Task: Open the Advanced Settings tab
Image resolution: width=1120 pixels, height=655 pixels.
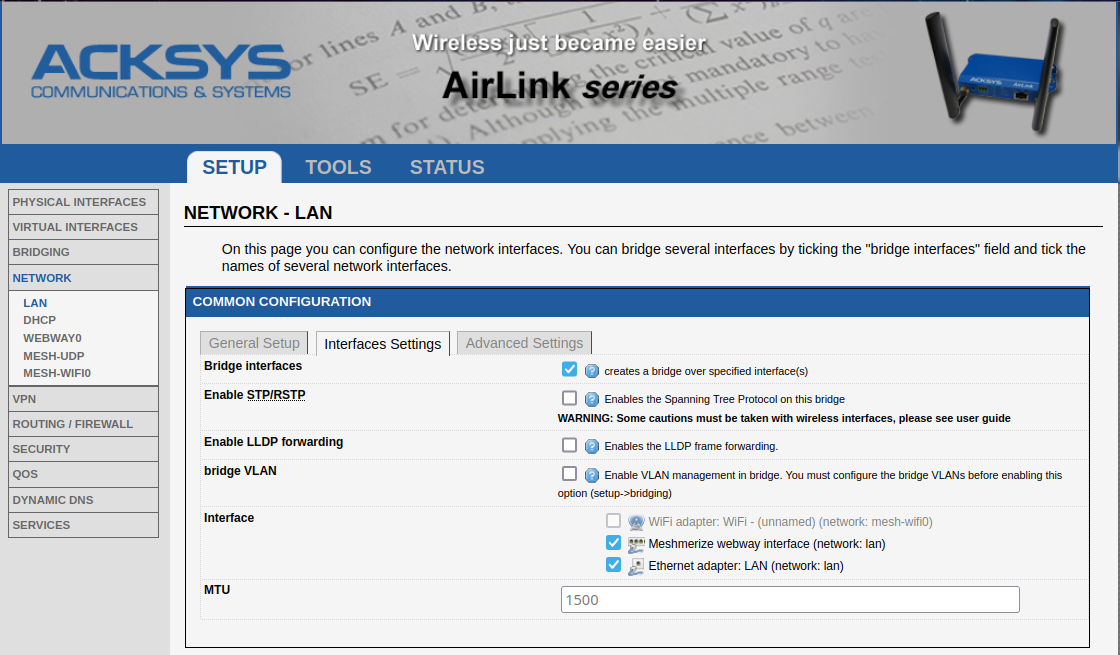Action: tap(524, 343)
